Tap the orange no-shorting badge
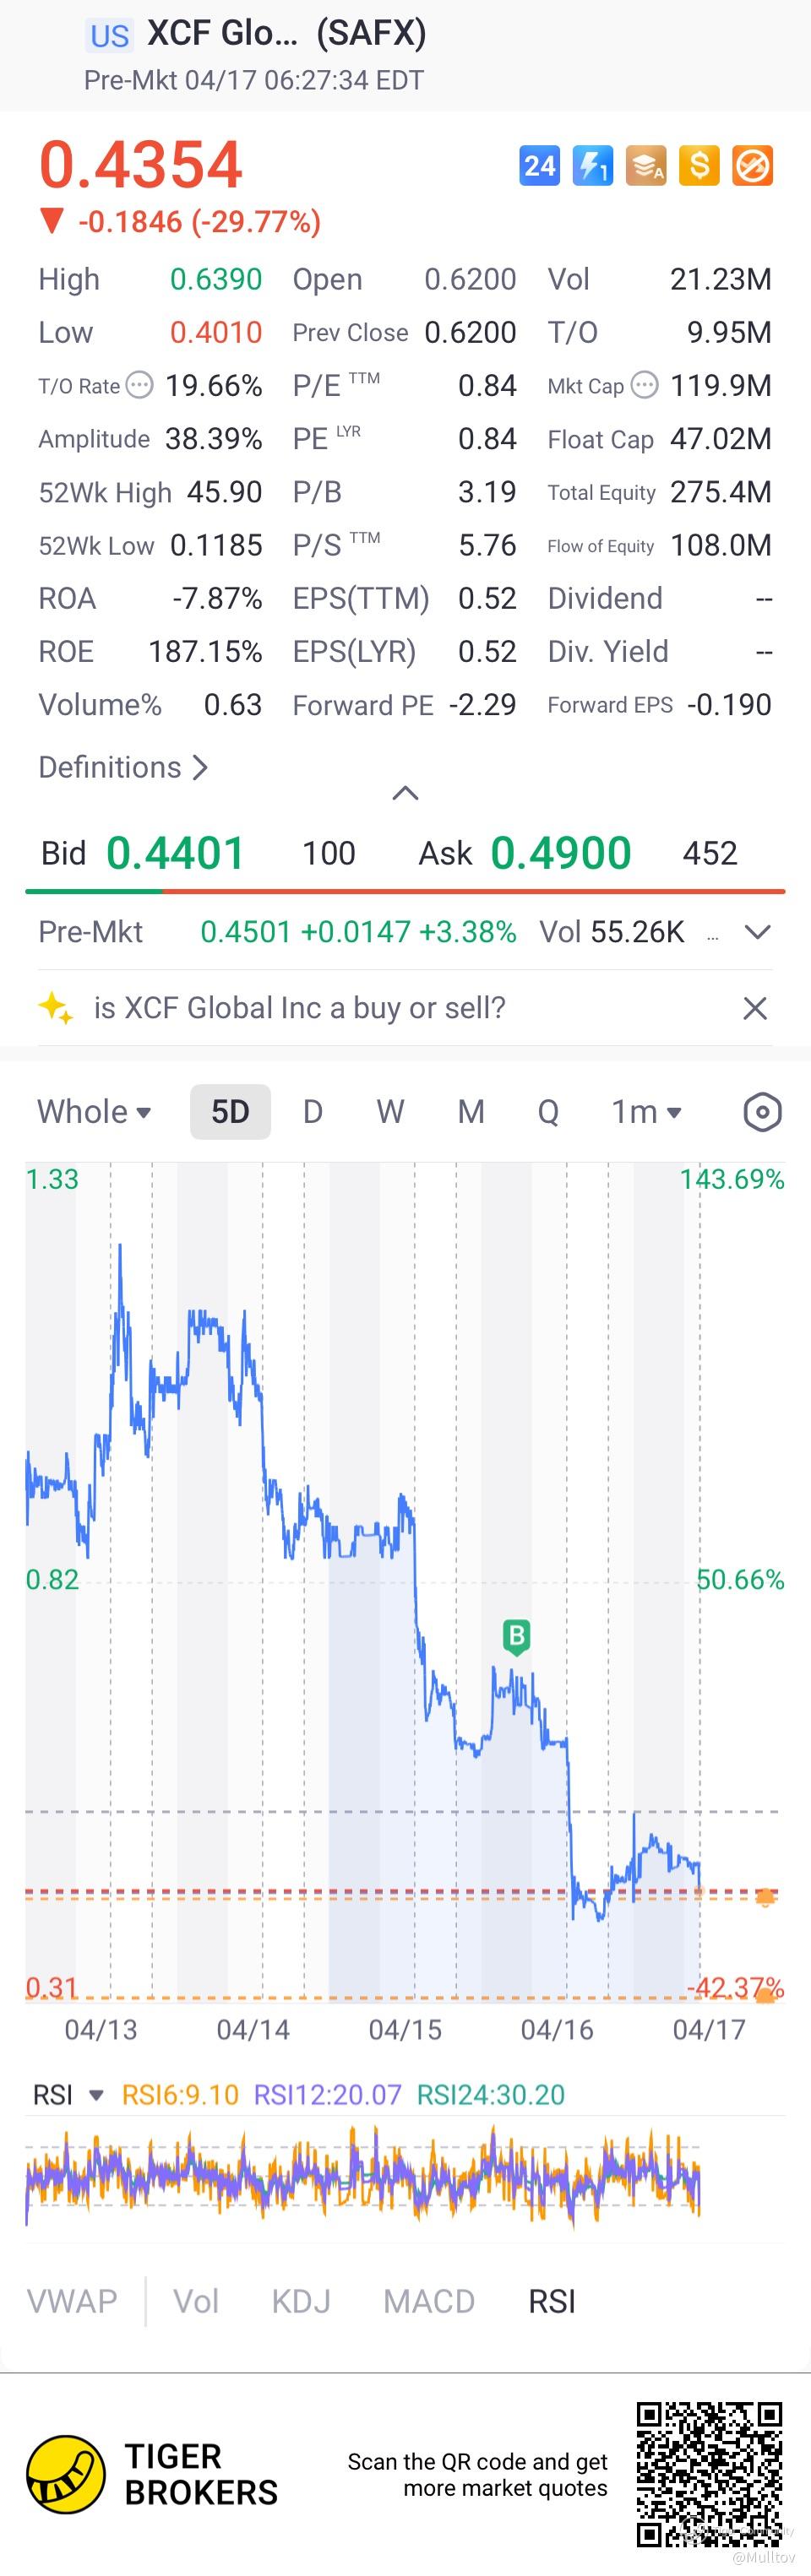The width and height of the screenshot is (811, 2576). (x=752, y=166)
